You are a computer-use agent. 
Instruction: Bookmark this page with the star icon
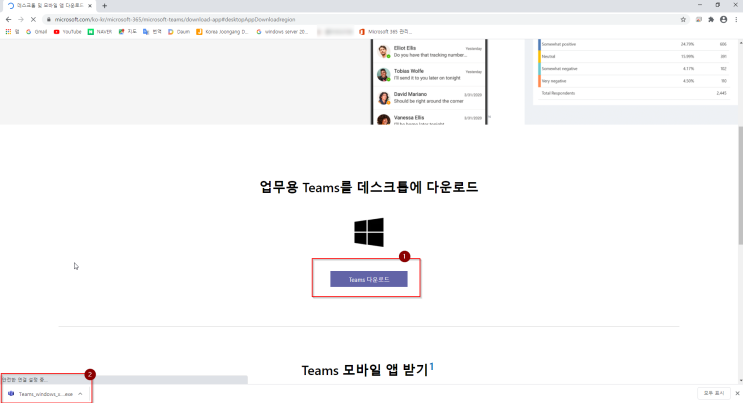pyautogui.click(x=683, y=19)
